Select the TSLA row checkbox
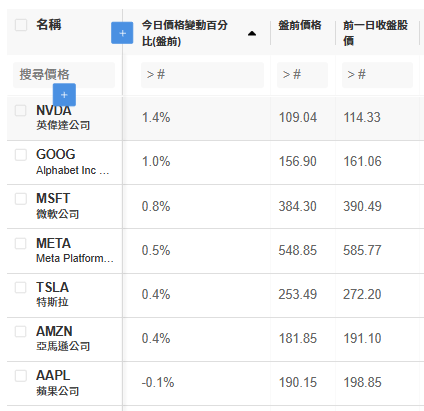424x411 pixels. (x=21, y=287)
